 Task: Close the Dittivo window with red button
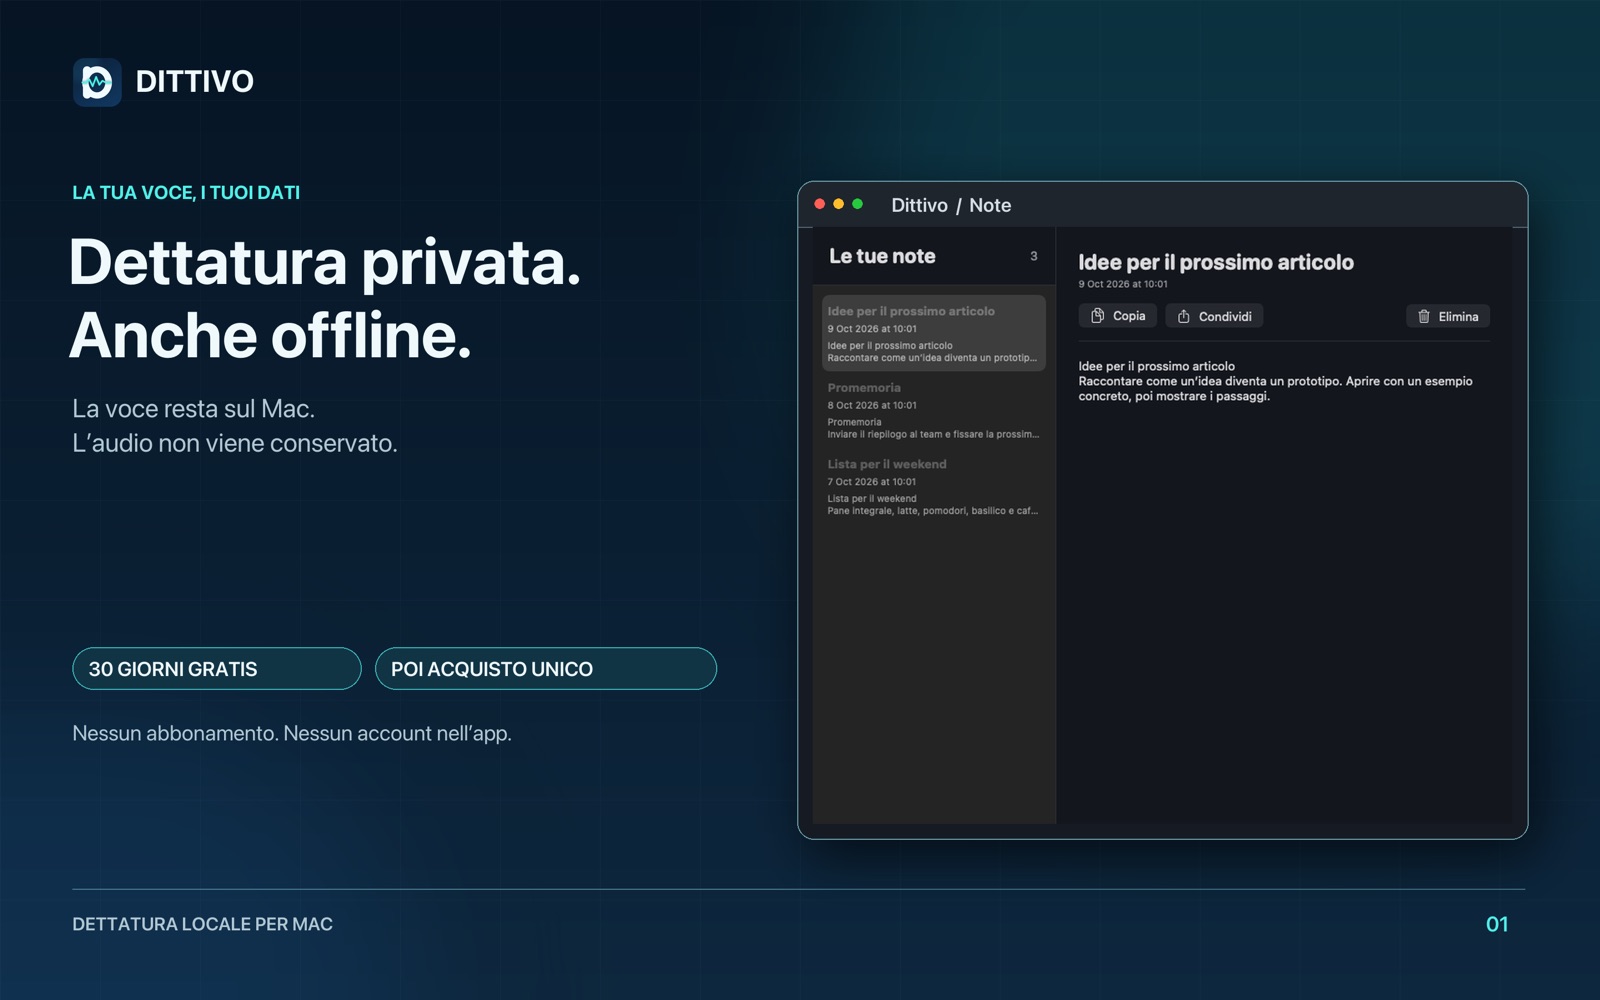coord(820,204)
